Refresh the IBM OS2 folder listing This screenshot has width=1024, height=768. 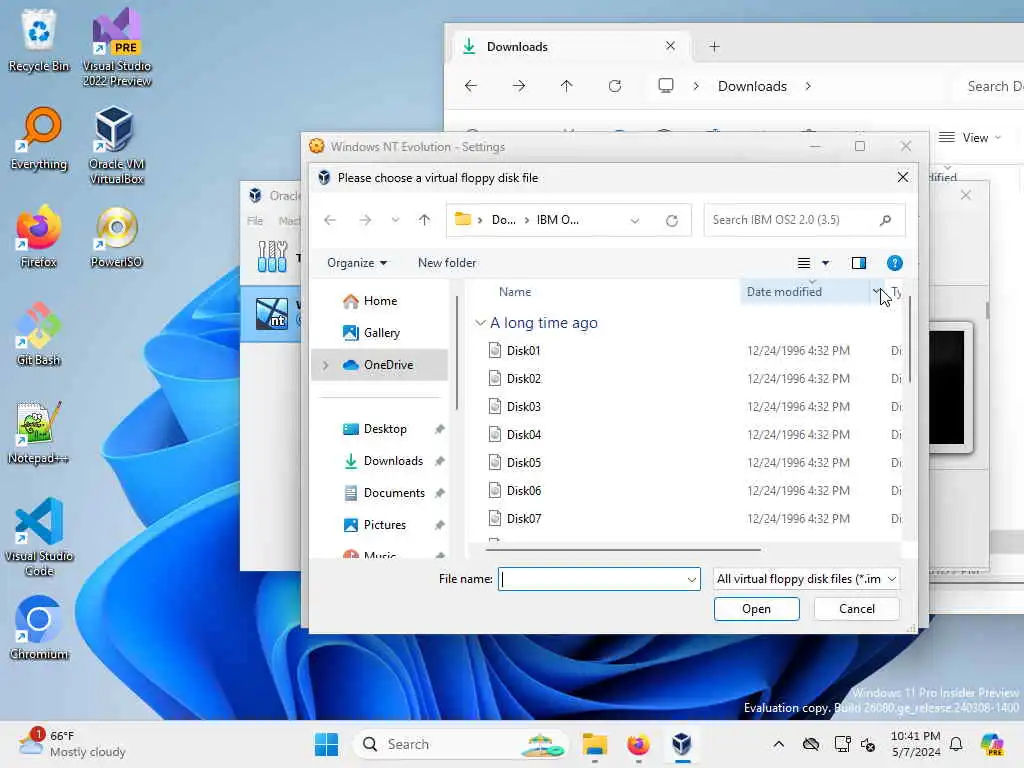pyautogui.click(x=671, y=221)
